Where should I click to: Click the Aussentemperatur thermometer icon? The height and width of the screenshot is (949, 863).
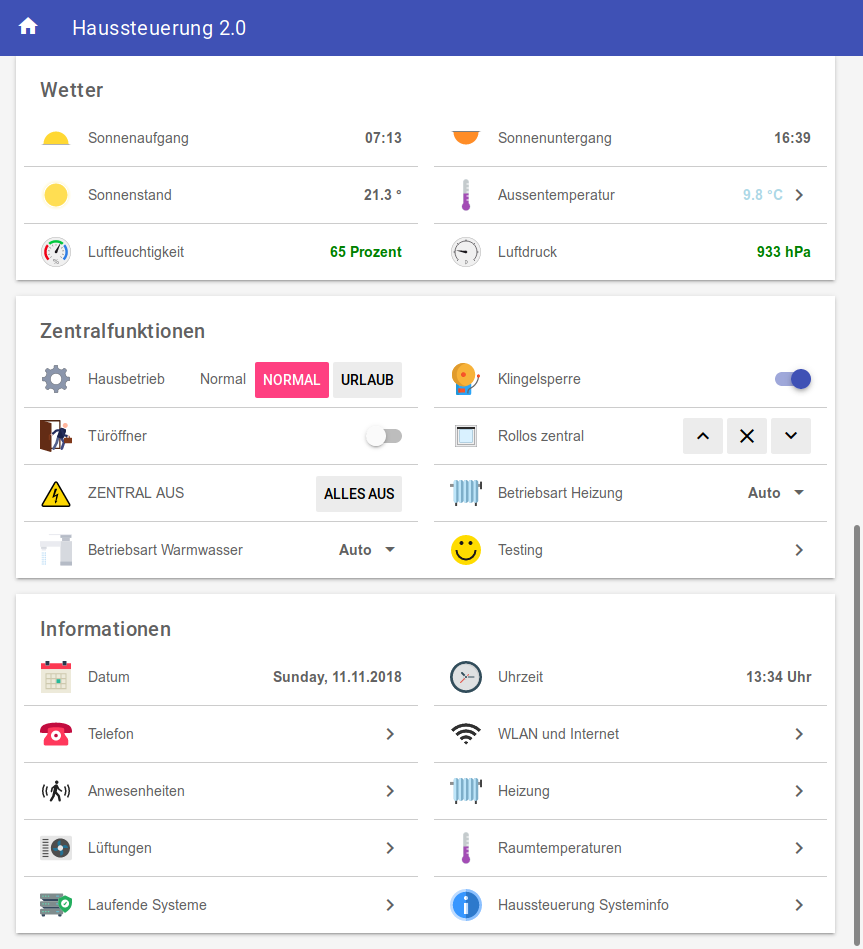tap(465, 195)
